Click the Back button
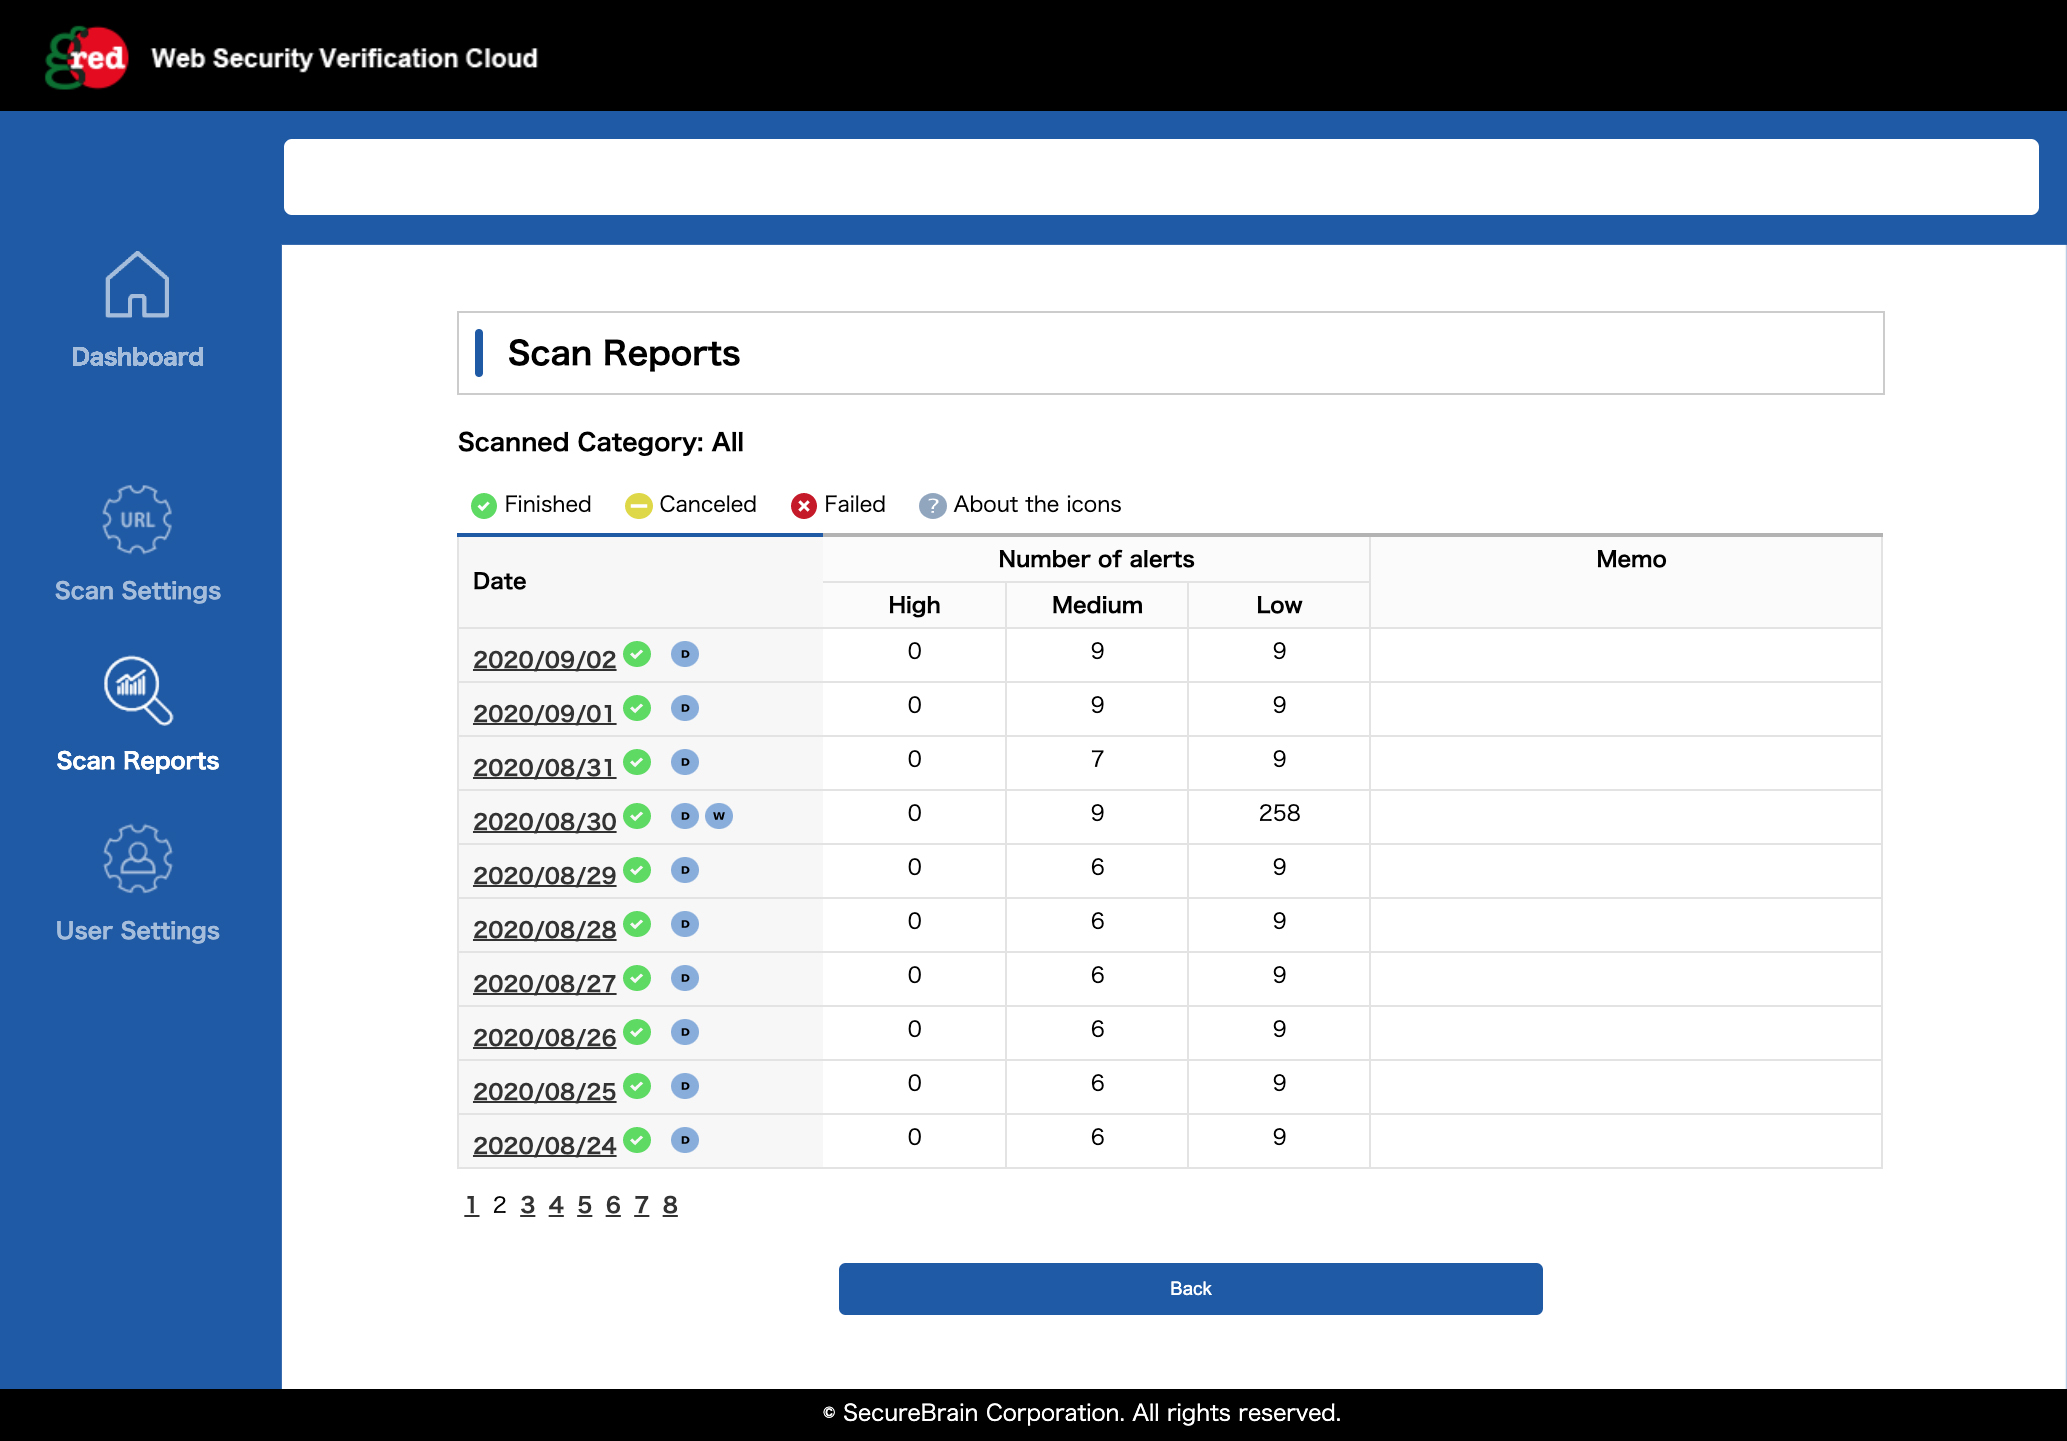This screenshot has height=1441, width=2067. [1190, 1289]
